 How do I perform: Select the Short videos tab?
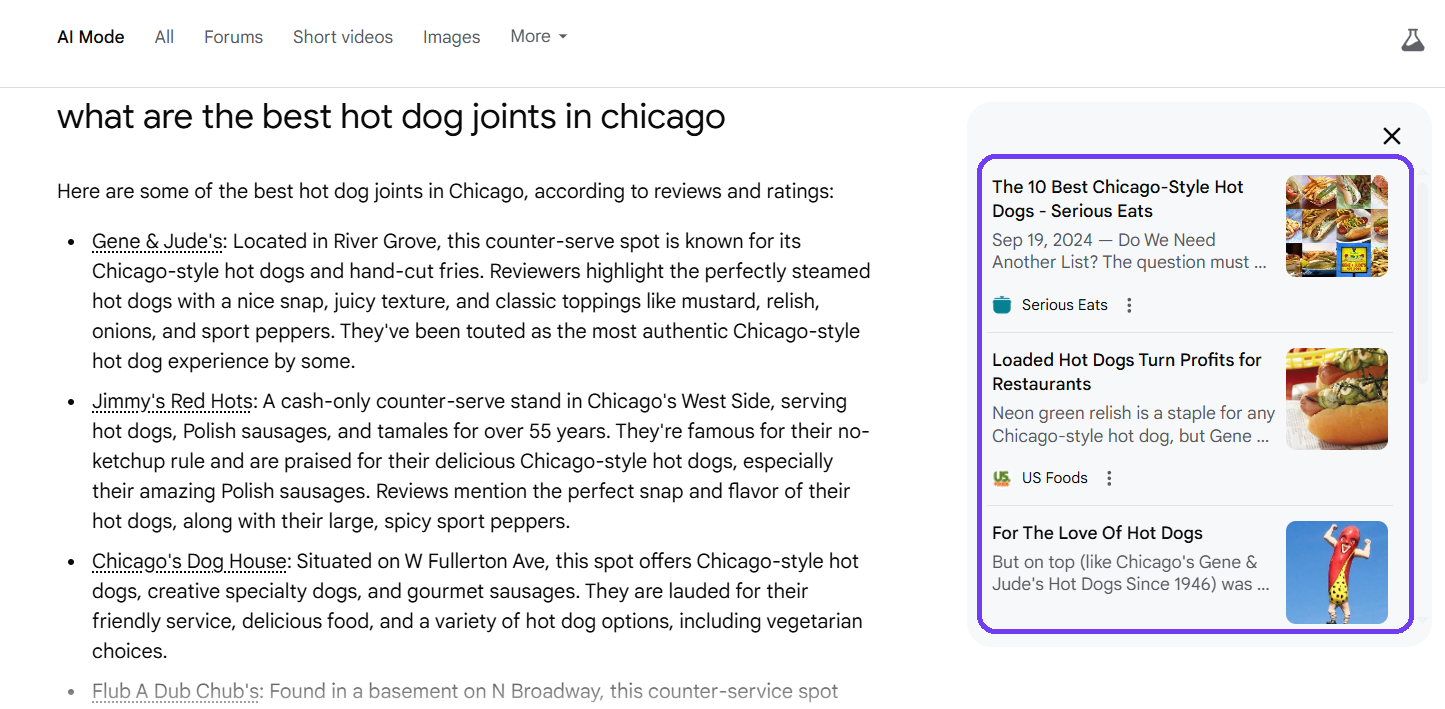point(342,37)
